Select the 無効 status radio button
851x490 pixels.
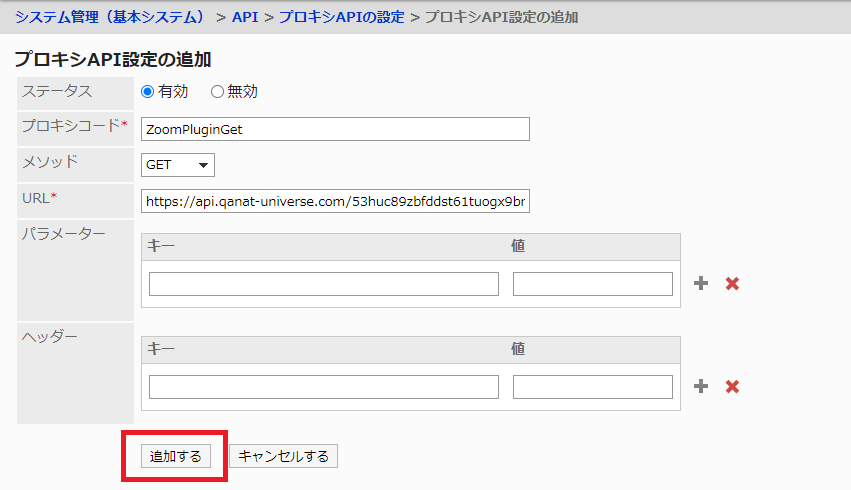217,92
